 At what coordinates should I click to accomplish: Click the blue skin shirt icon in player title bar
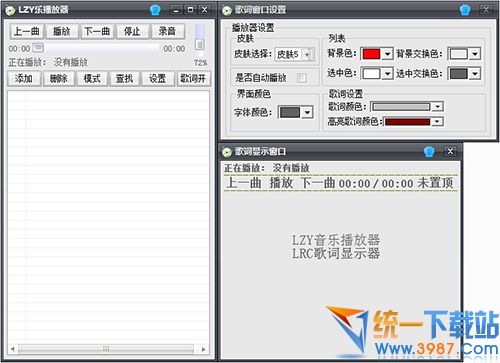[155, 10]
